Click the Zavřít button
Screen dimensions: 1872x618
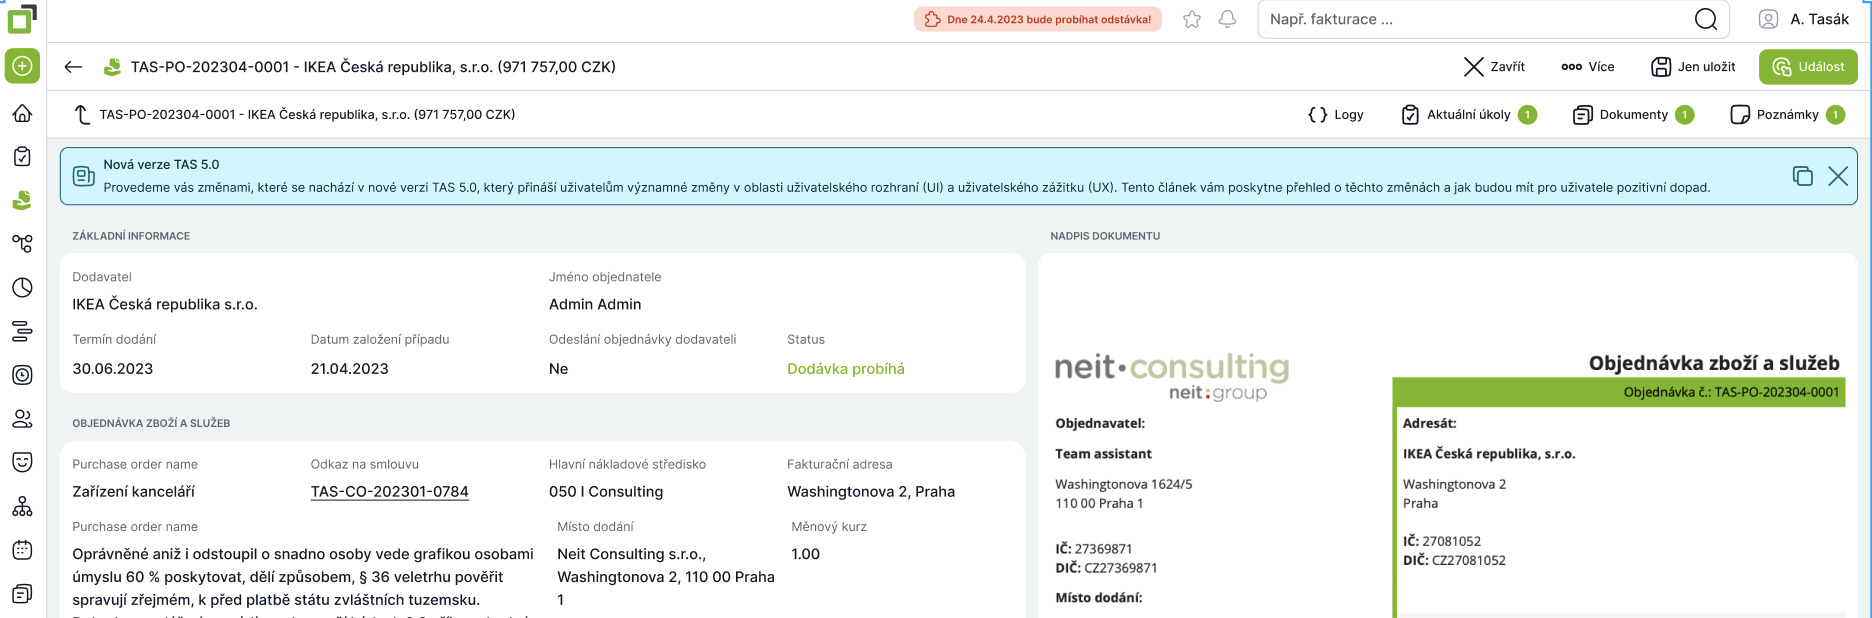[x=1494, y=67]
